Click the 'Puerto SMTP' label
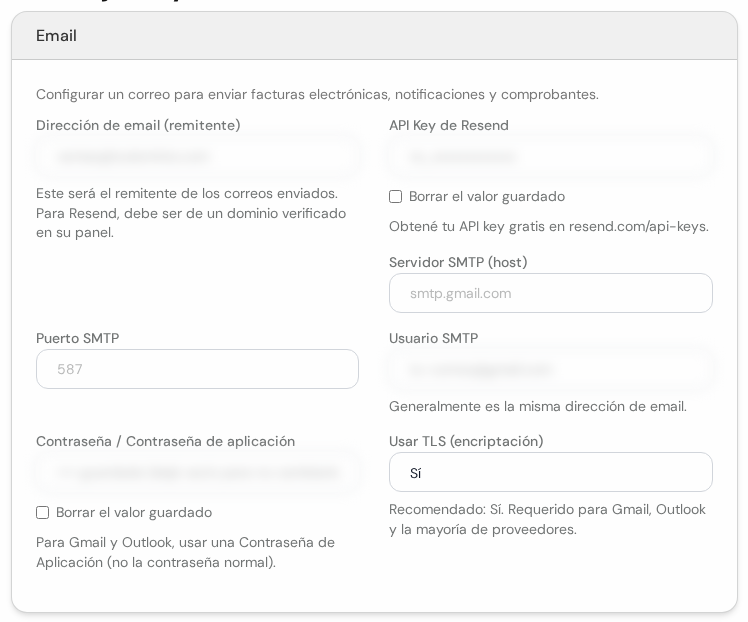The width and height of the screenshot is (748, 622). coord(78,338)
